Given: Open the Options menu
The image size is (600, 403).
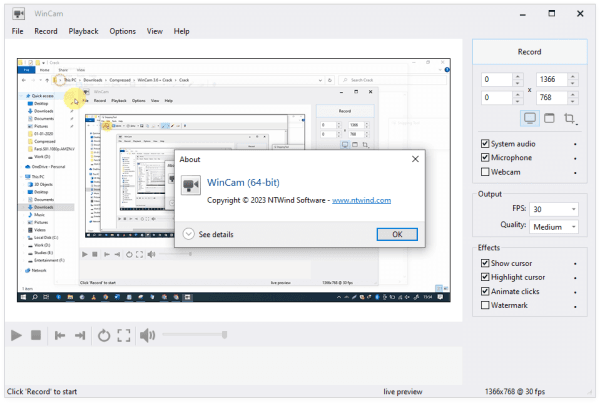Looking at the screenshot, I should tap(122, 31).
